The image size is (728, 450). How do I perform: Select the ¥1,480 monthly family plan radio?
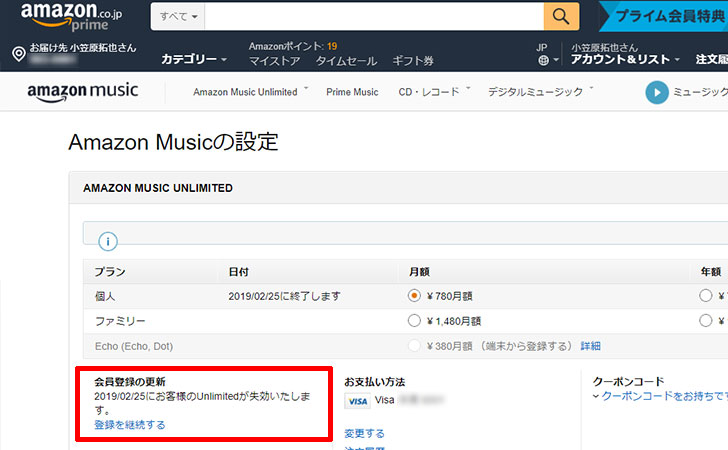(x=414, y=321)
